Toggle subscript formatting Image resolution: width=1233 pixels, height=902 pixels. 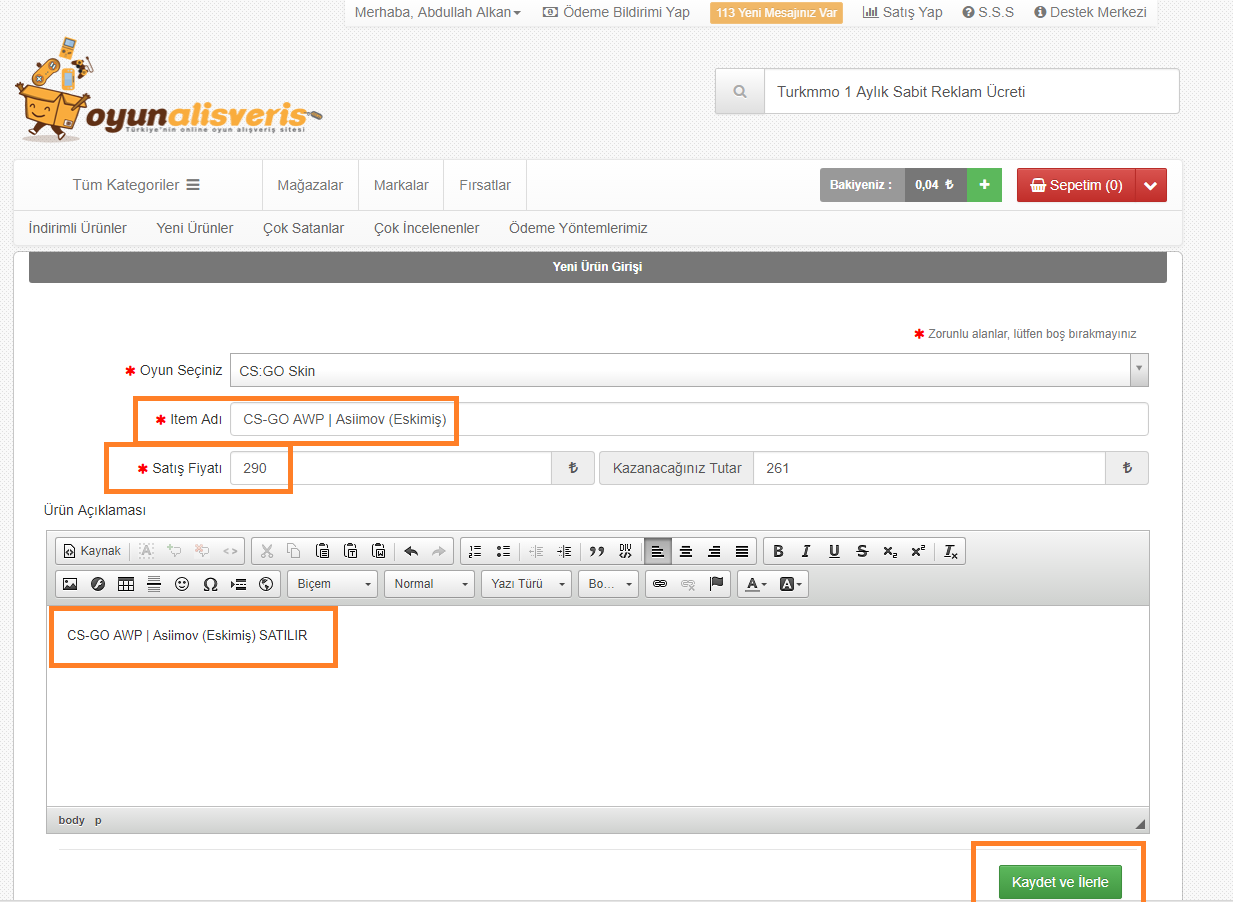pos(890,551)
